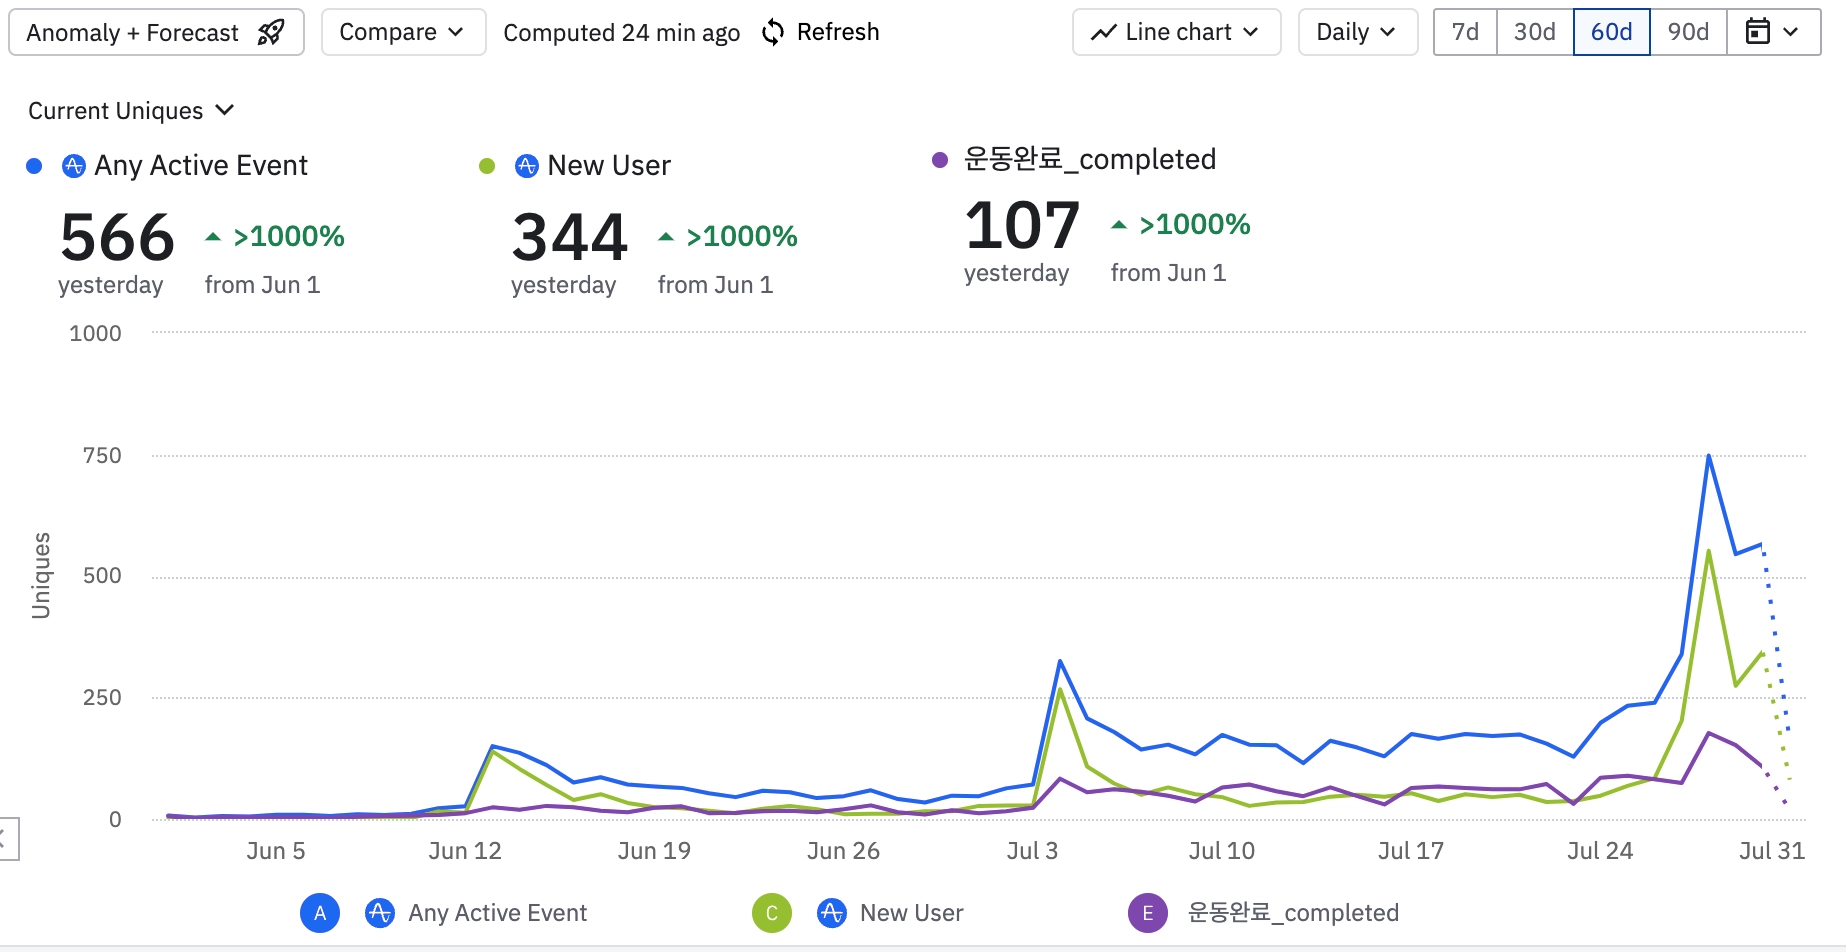Image resolution: width=1846 pixels, height=952 pixels.
Task: Open the calendar date picker icon
Action: [1757, 32]
